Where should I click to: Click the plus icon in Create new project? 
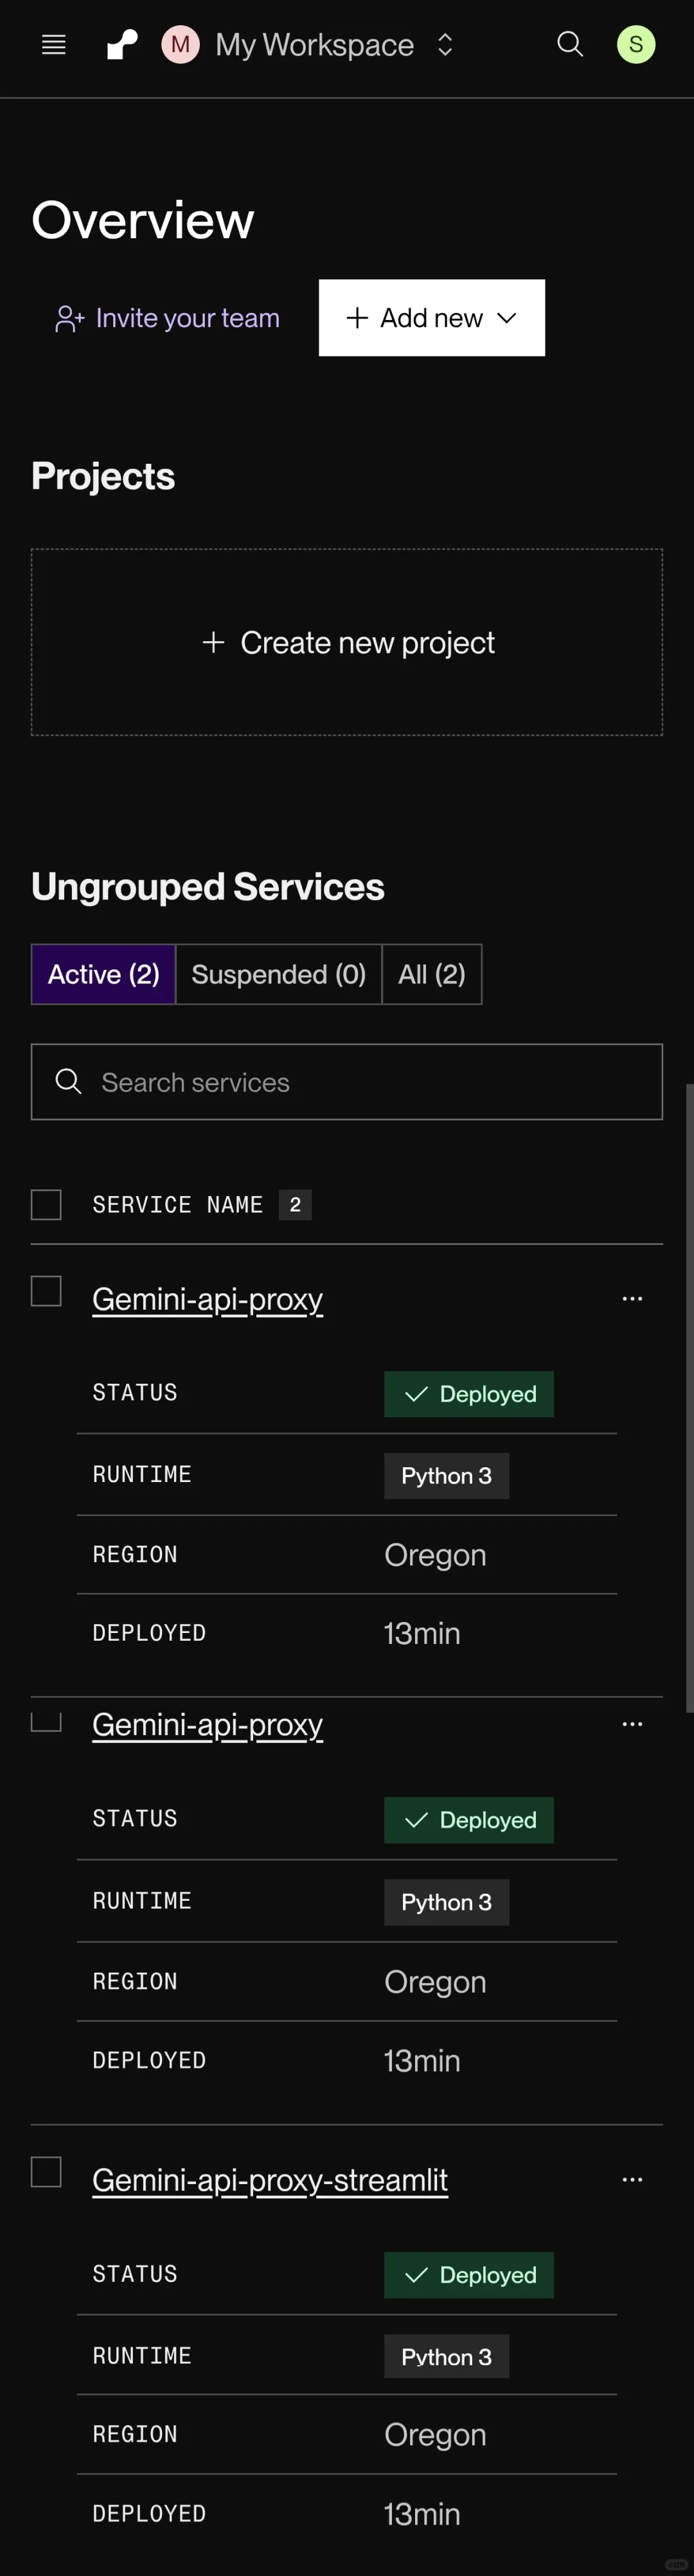(213, 642)
